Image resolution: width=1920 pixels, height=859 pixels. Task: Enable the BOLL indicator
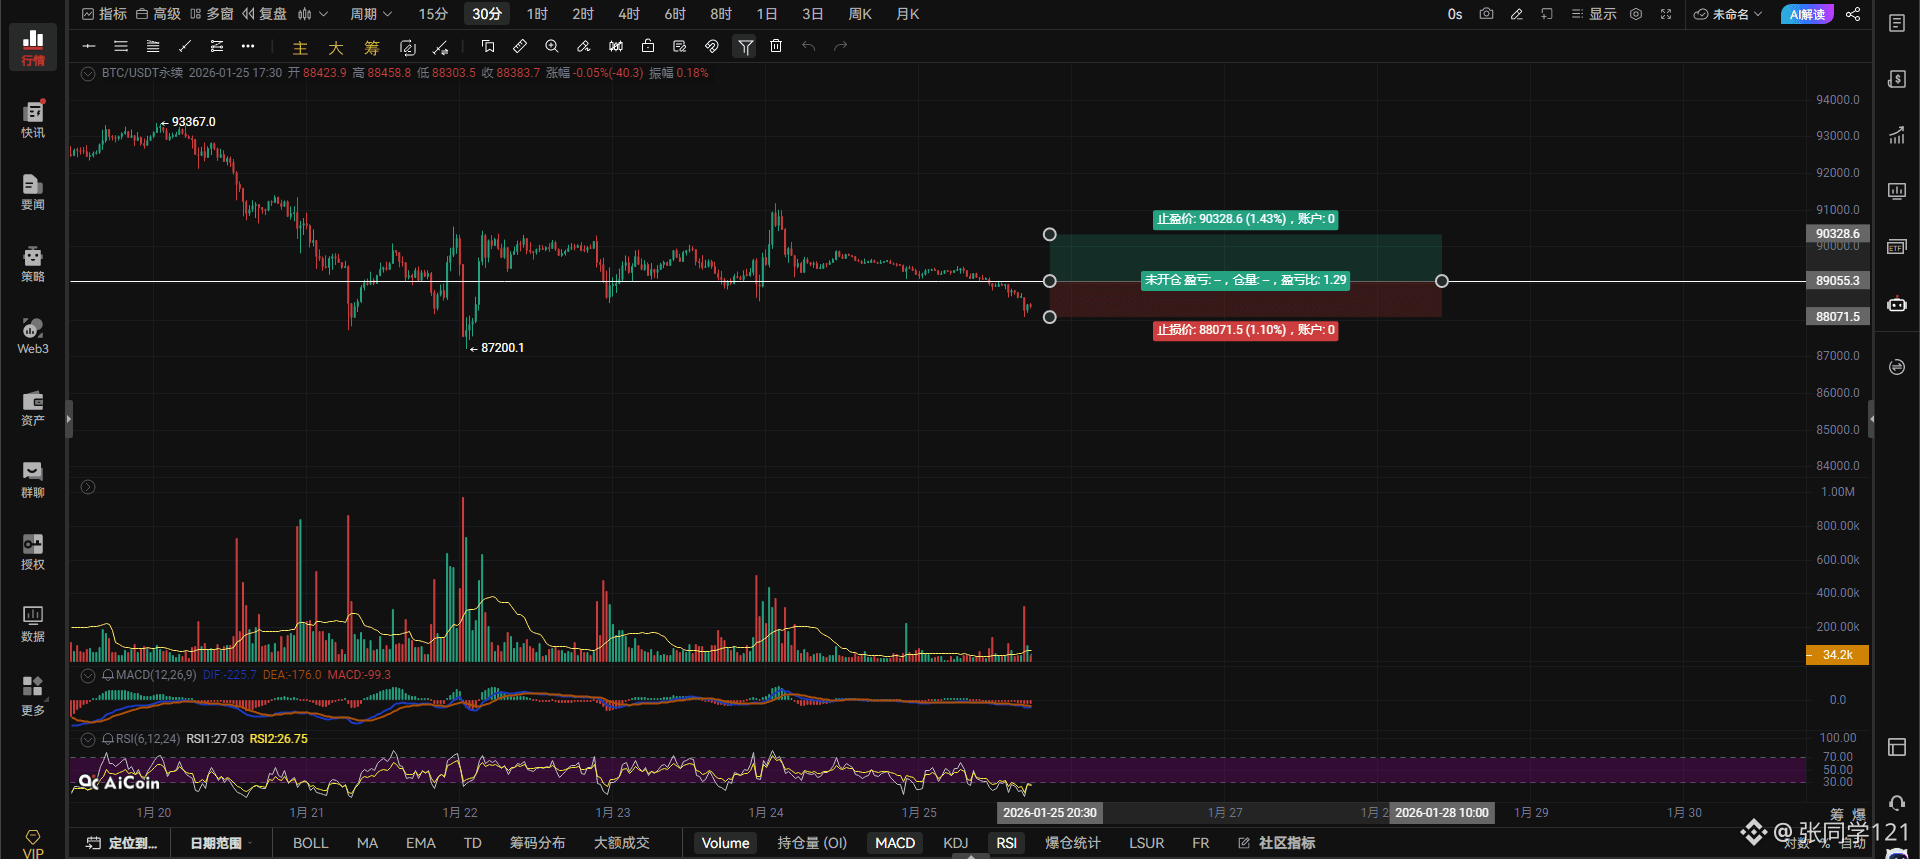click(311, 843)
